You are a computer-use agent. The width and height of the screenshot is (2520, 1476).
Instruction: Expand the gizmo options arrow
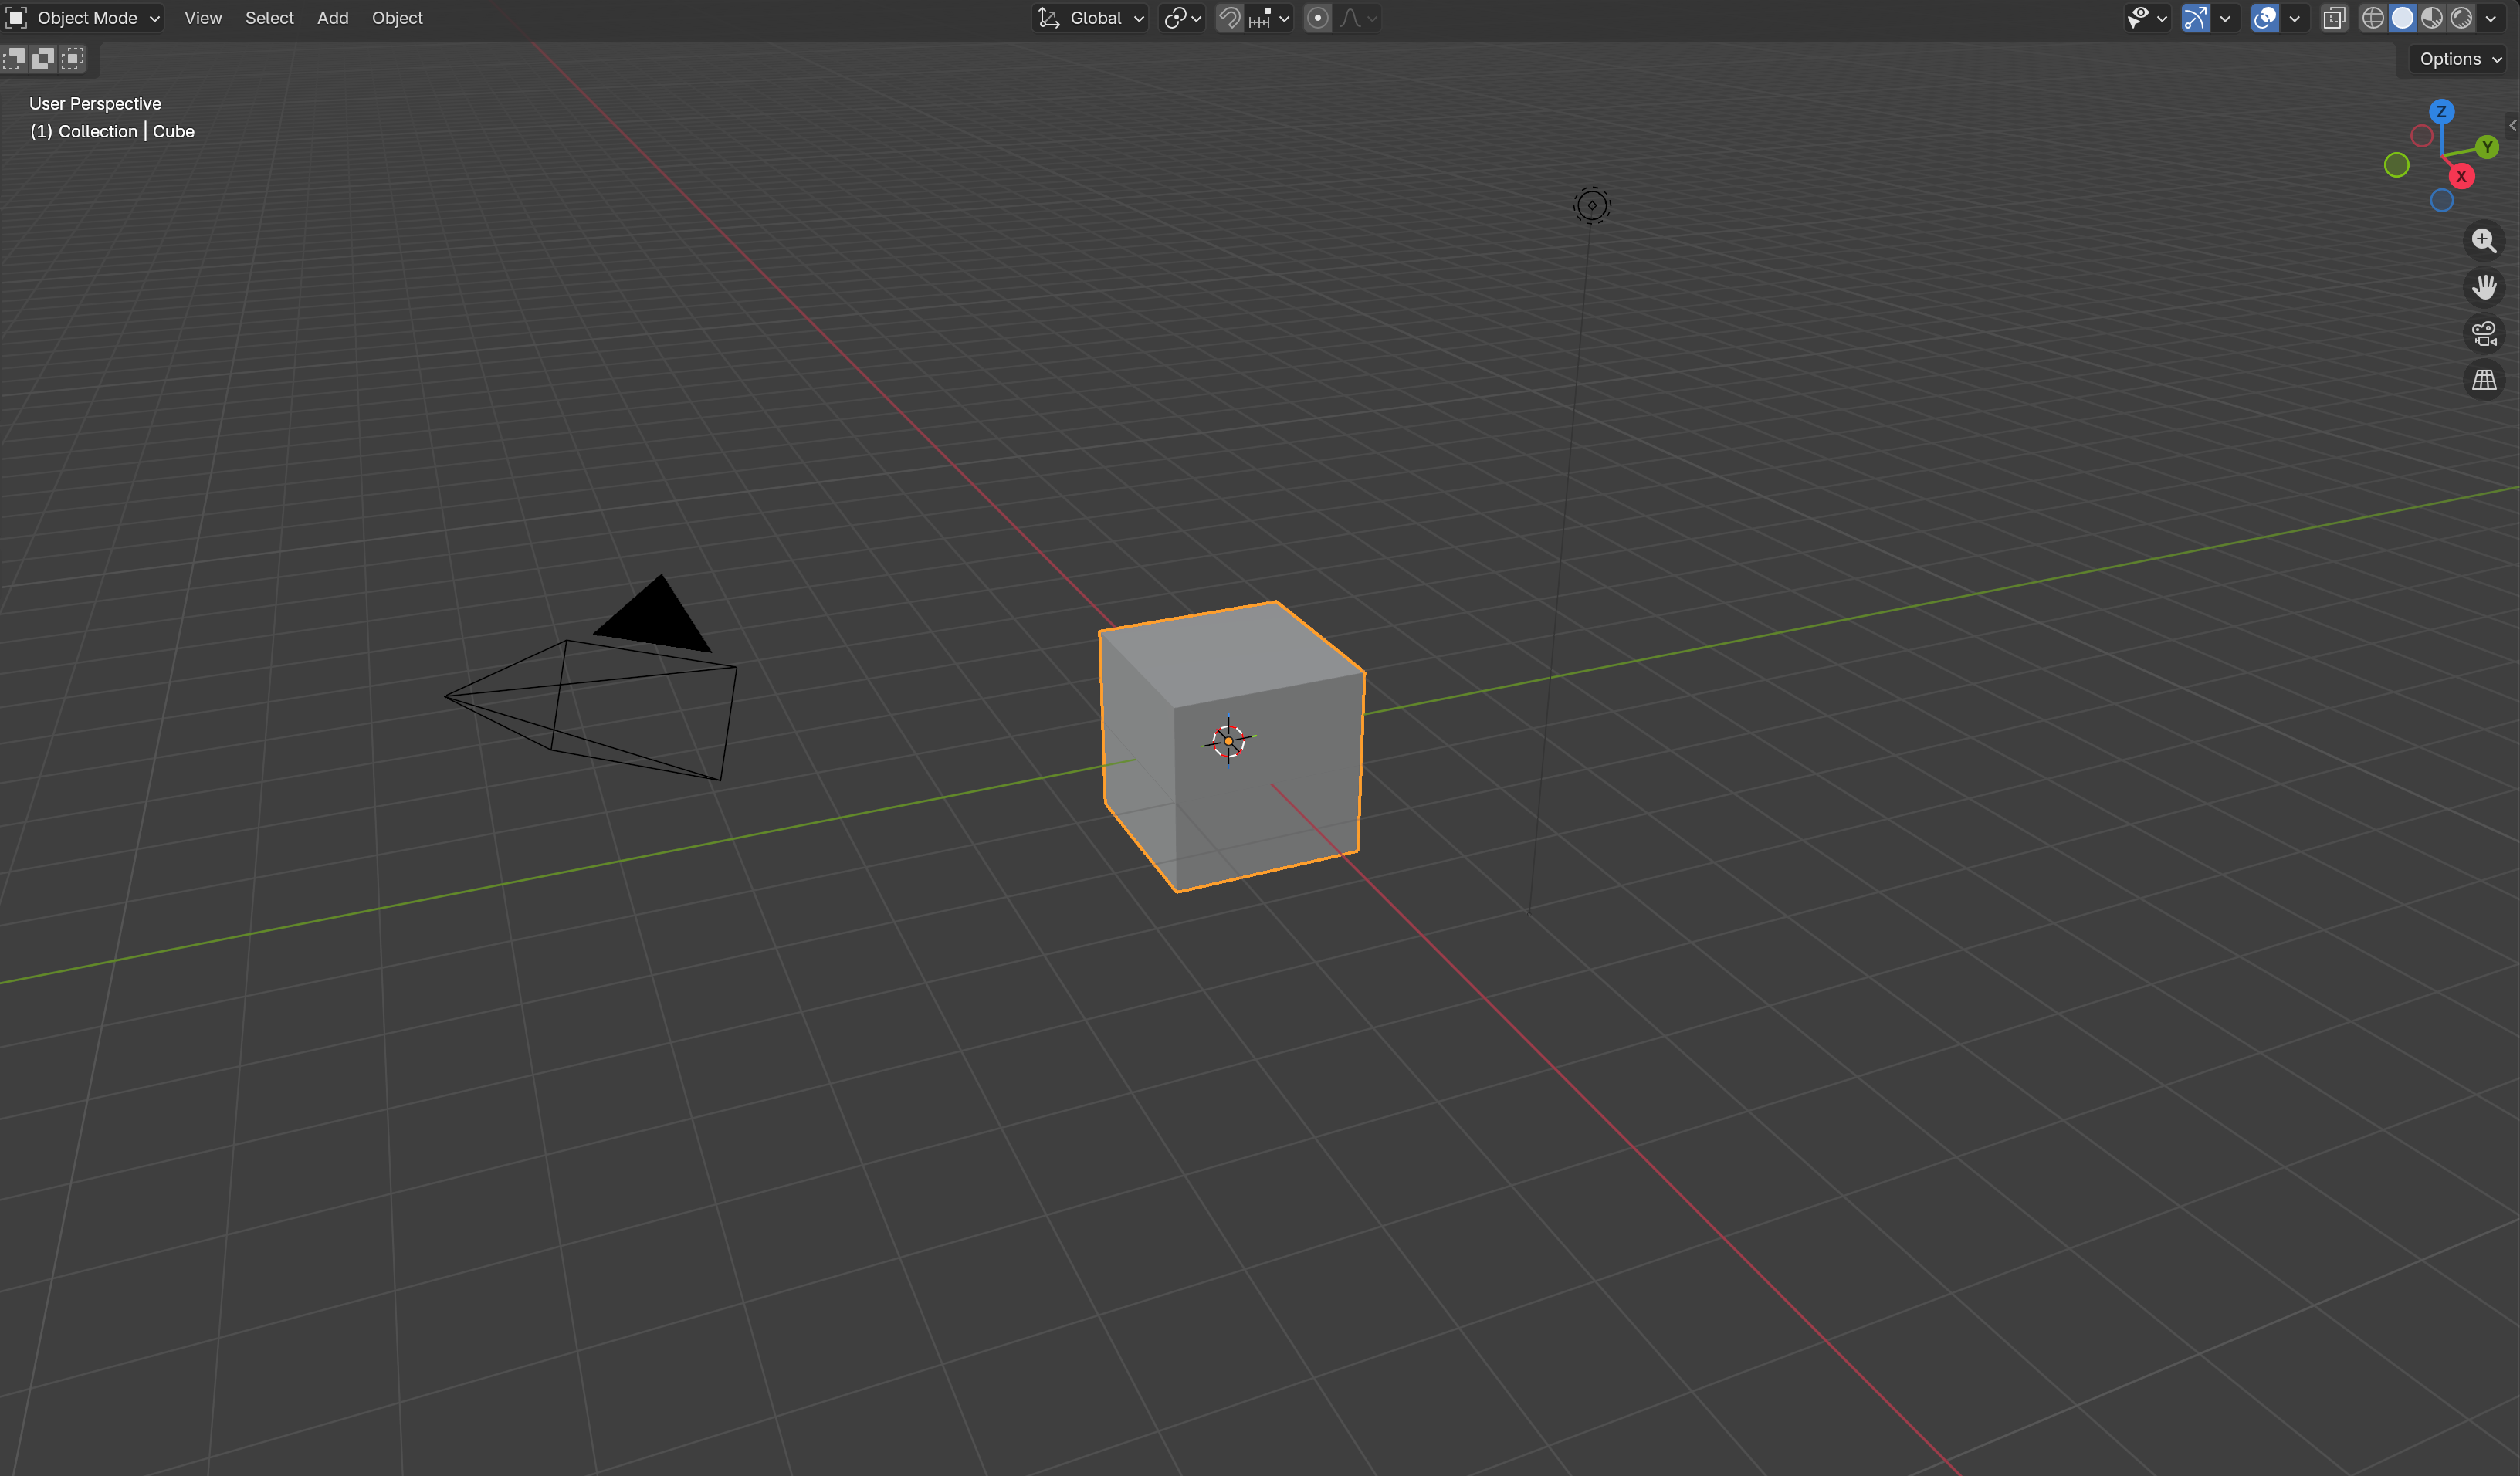pyautogui.click(x=2225, y=18)
